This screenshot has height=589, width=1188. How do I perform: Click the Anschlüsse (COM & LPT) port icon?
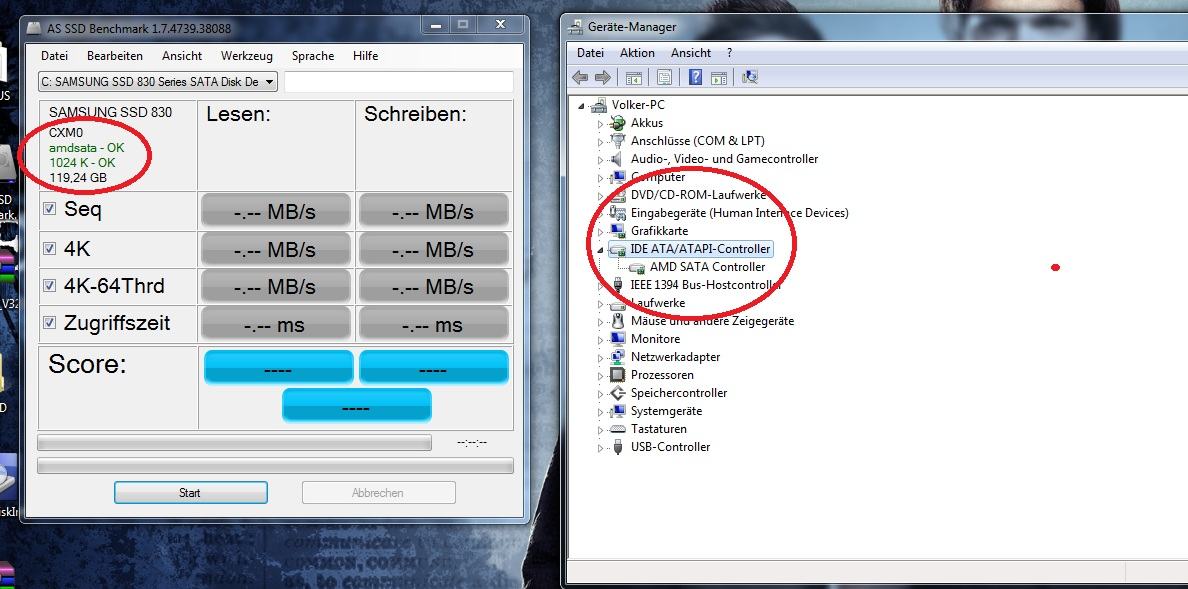pyautogui.click(x=617, y=141)
